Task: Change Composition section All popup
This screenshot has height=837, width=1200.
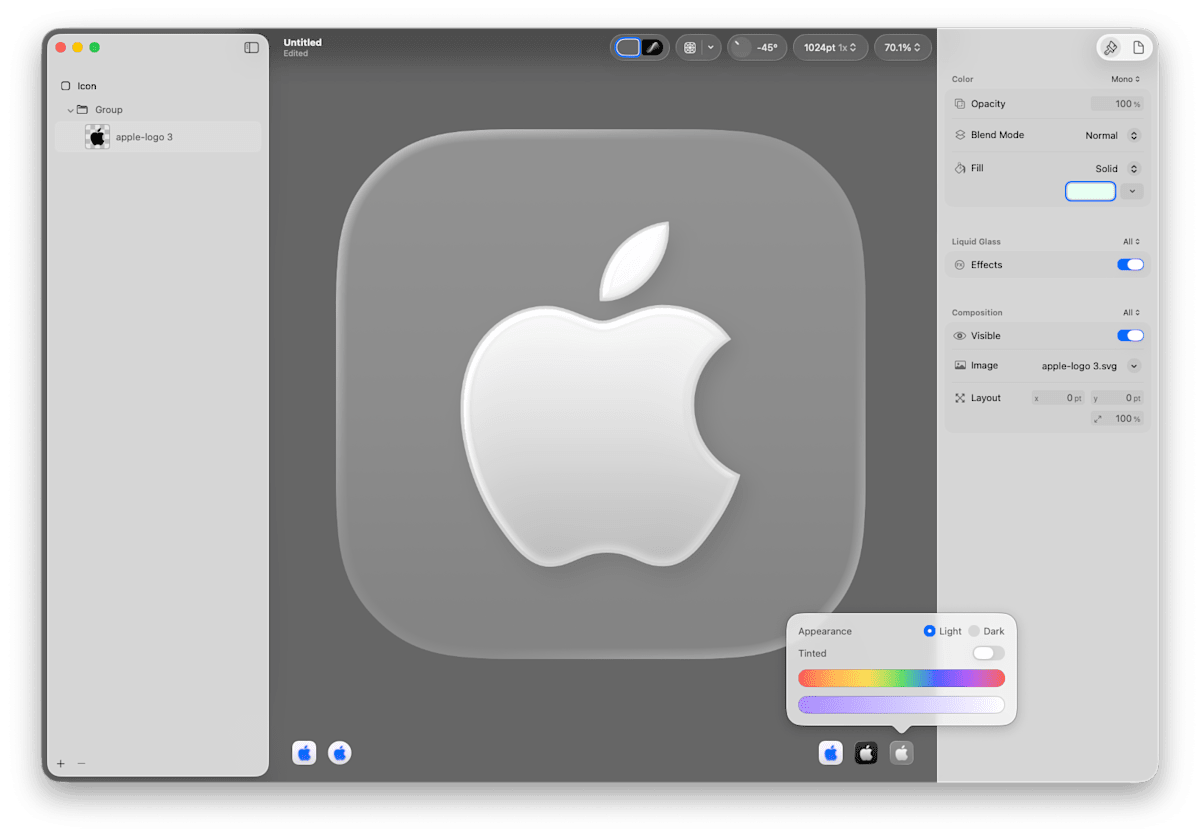Action: click(1131, 313)
